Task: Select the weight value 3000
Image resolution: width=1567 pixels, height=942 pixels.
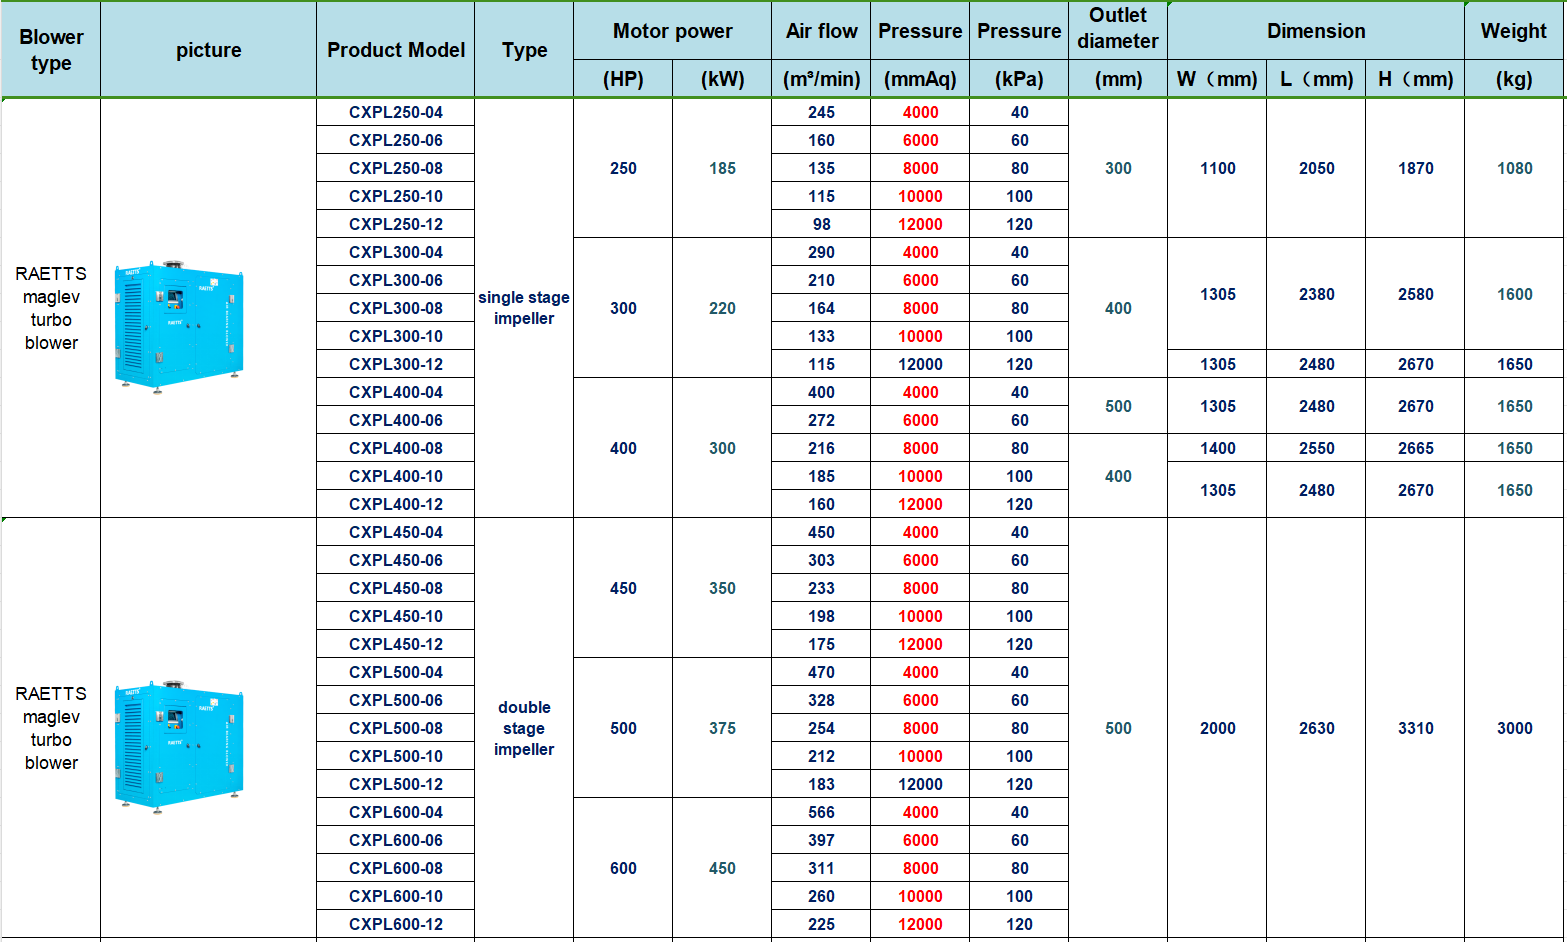Action: 1514,728
